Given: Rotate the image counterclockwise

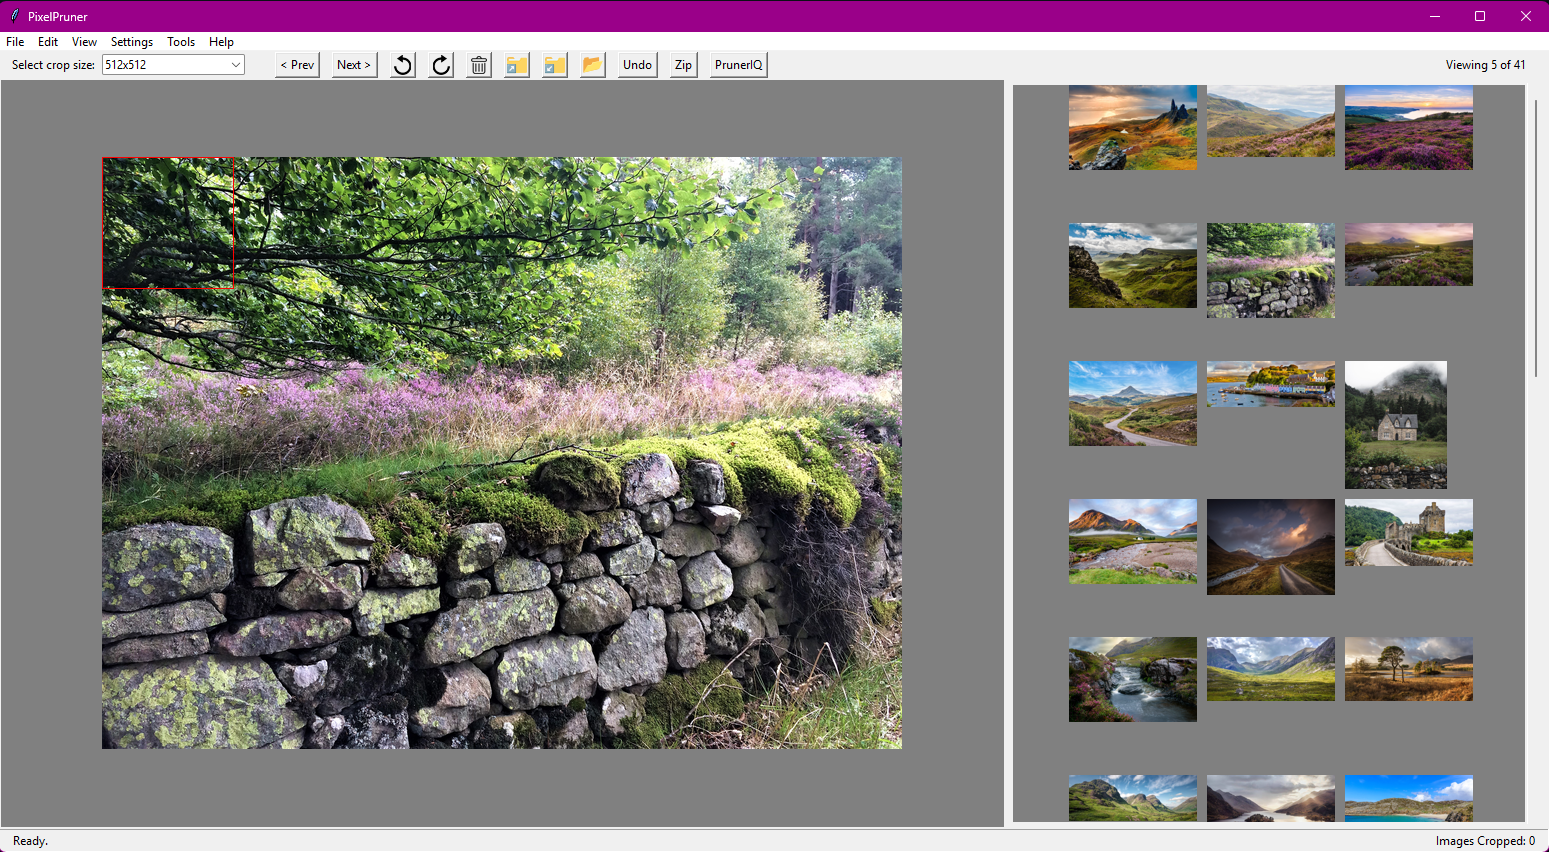Looking at the screenshot, I should click(x=402, y=65).
